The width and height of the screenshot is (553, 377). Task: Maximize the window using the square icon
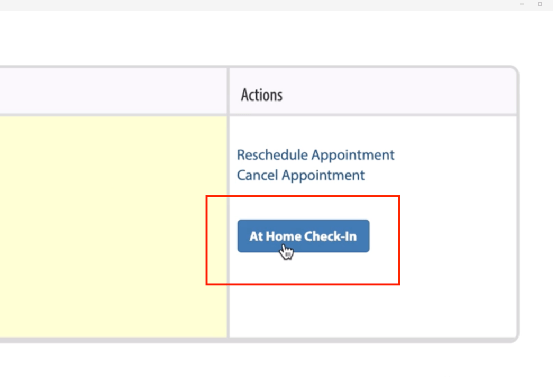pos(540,4)
